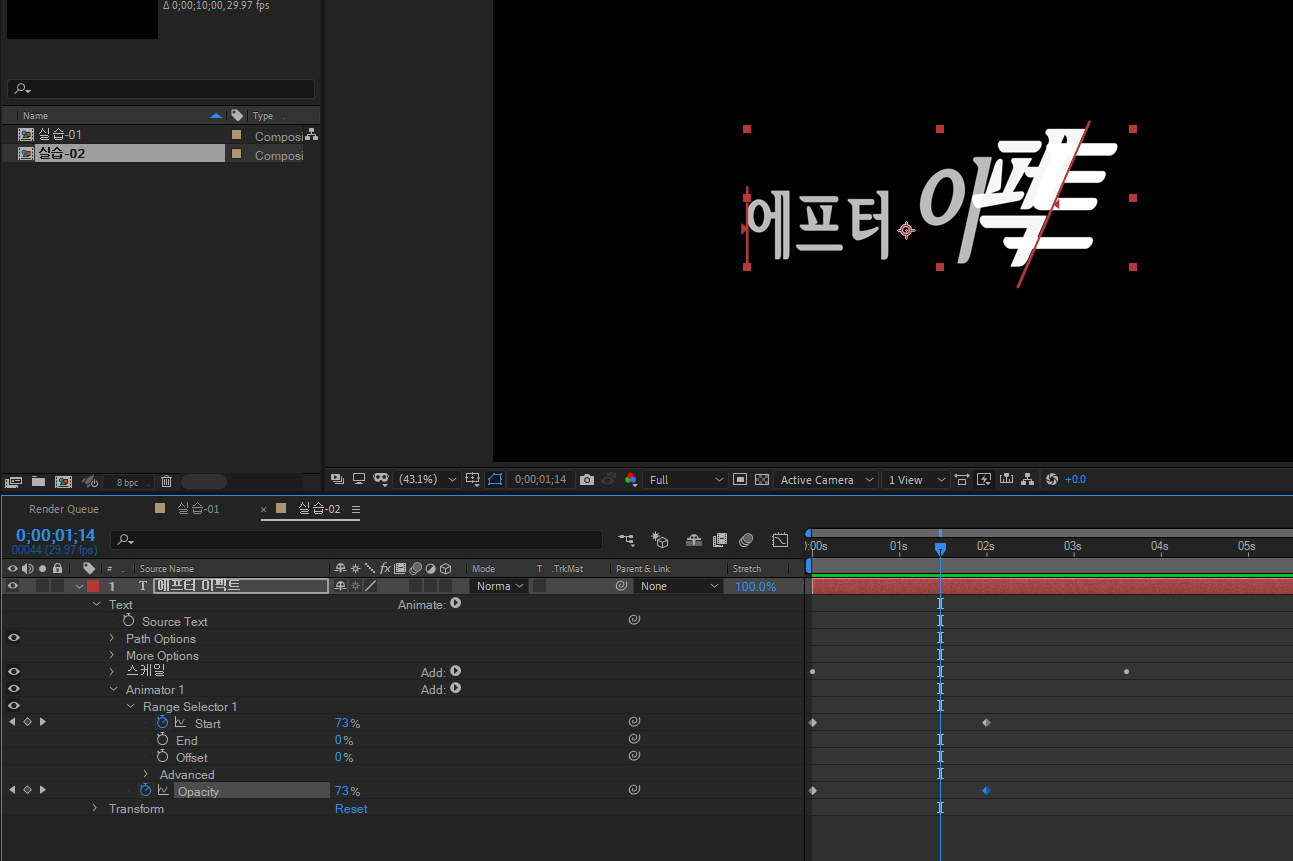The width and height of the screenshot is (1293, 861).
Task: Open Composition Mini-Flowchart in timeline
Action: 626,540
